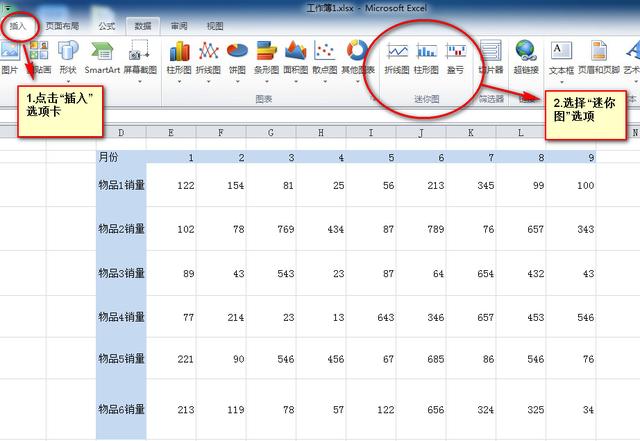Add a 柱形图 sparkline in 迷你图 group
640x441 pixels.
click(x=426, y=59)
